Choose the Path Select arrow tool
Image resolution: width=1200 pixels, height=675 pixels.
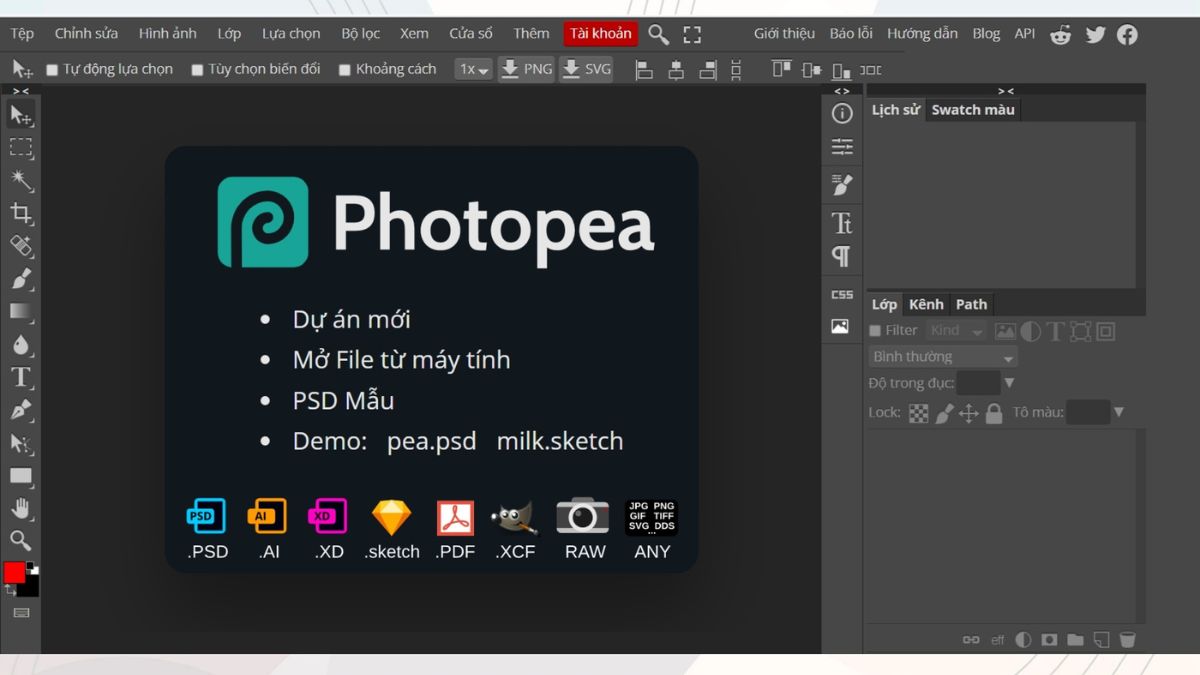pyautogui.click(x=21, y=443)
